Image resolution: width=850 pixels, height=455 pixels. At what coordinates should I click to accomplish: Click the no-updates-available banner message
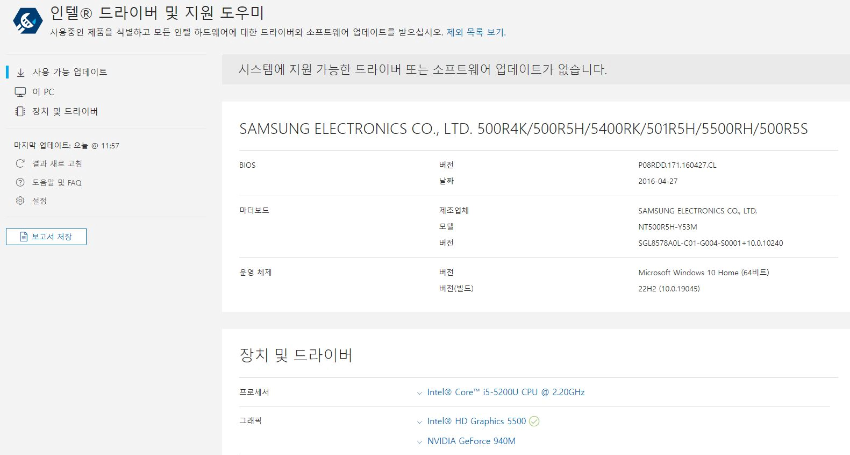pos(423,69)
